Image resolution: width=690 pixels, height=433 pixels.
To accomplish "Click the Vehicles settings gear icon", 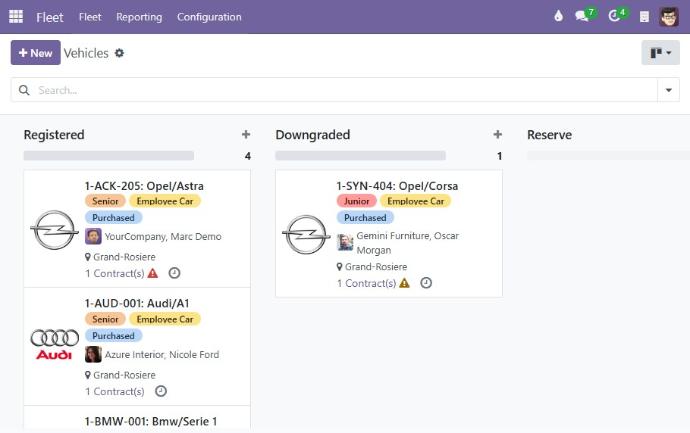I will [x=120, y=53].
